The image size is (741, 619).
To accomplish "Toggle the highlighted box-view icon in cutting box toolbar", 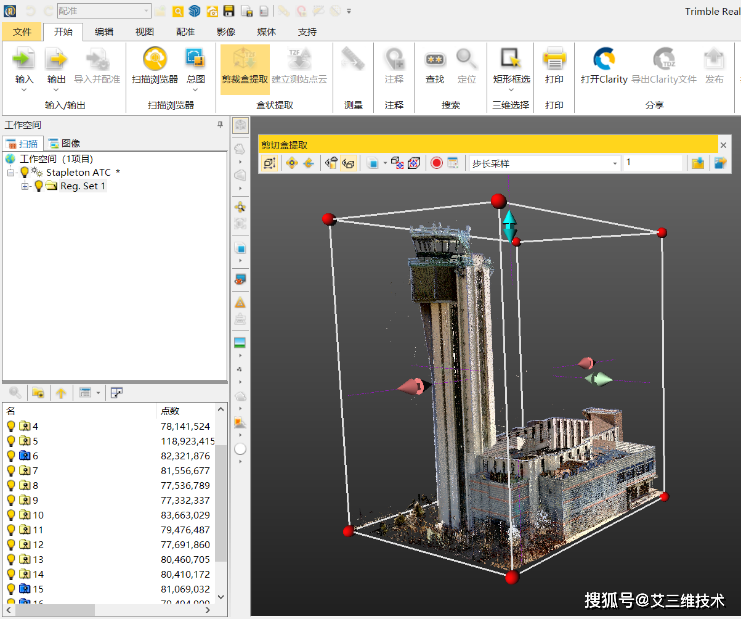I will pos(348,163).
